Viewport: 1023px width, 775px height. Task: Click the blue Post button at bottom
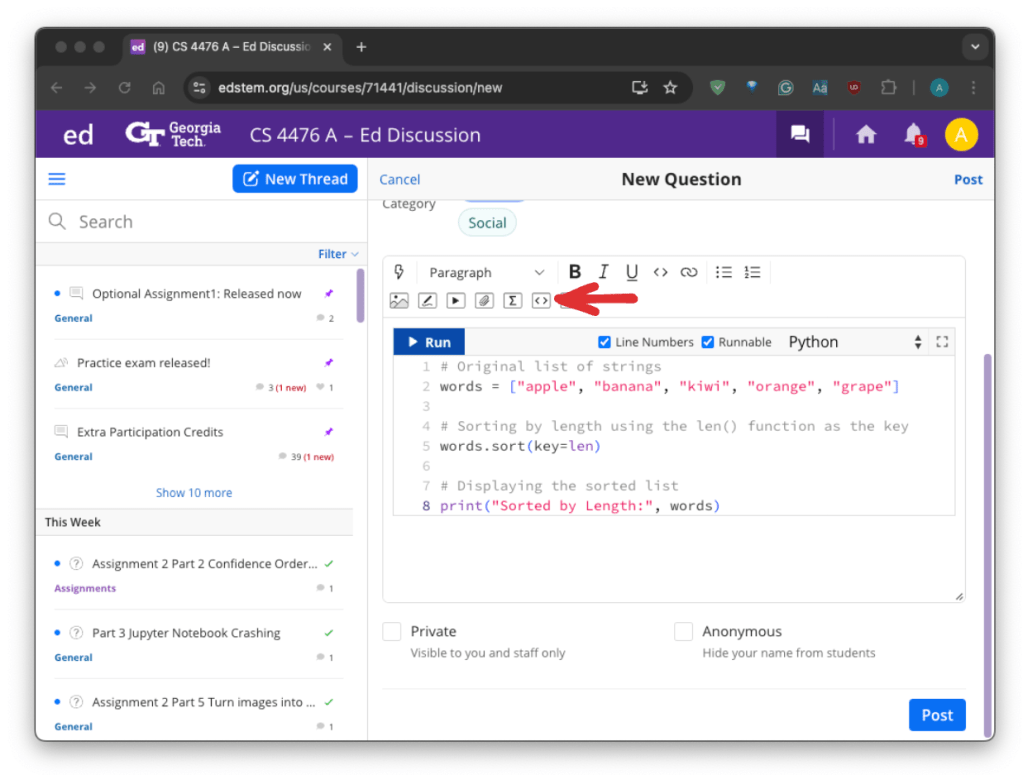[937, 715]
